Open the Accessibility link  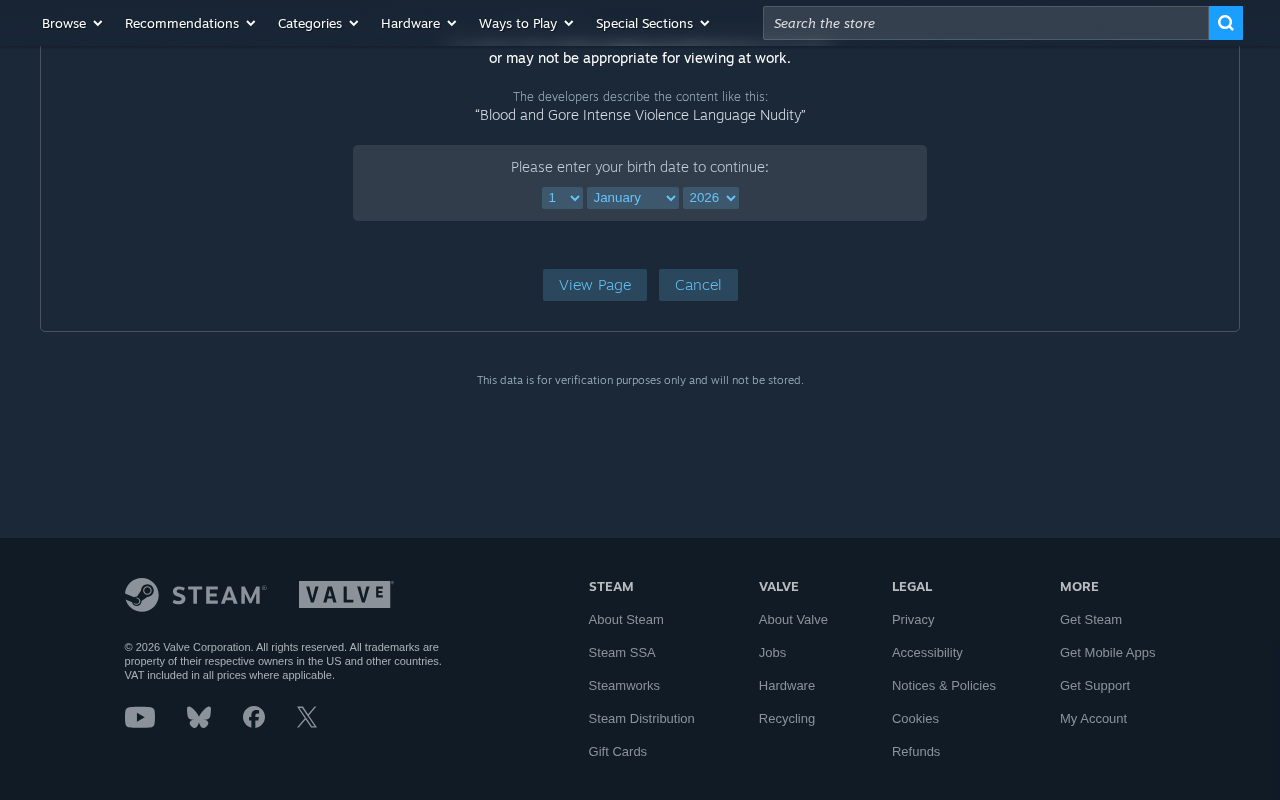click(927, 653)
